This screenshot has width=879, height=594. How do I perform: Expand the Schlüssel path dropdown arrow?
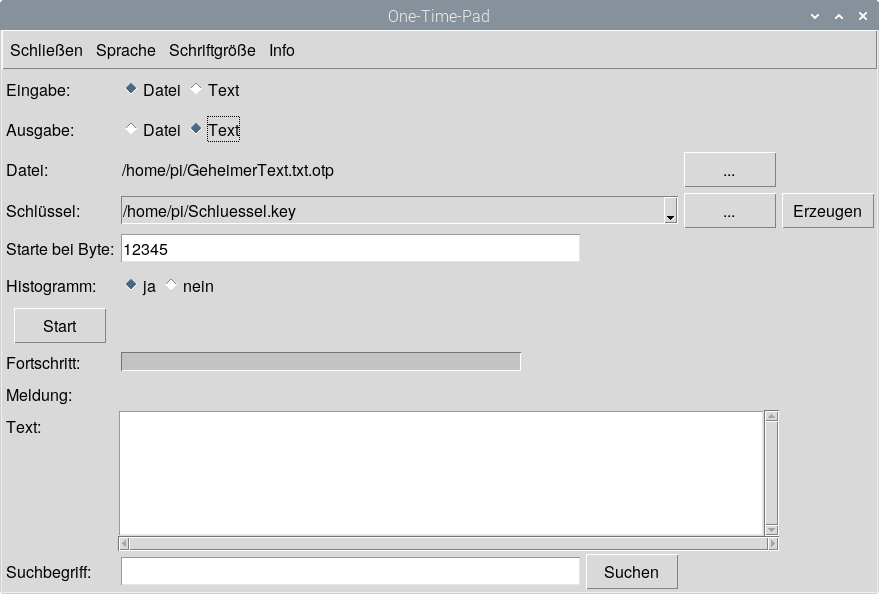pos(670,212)
